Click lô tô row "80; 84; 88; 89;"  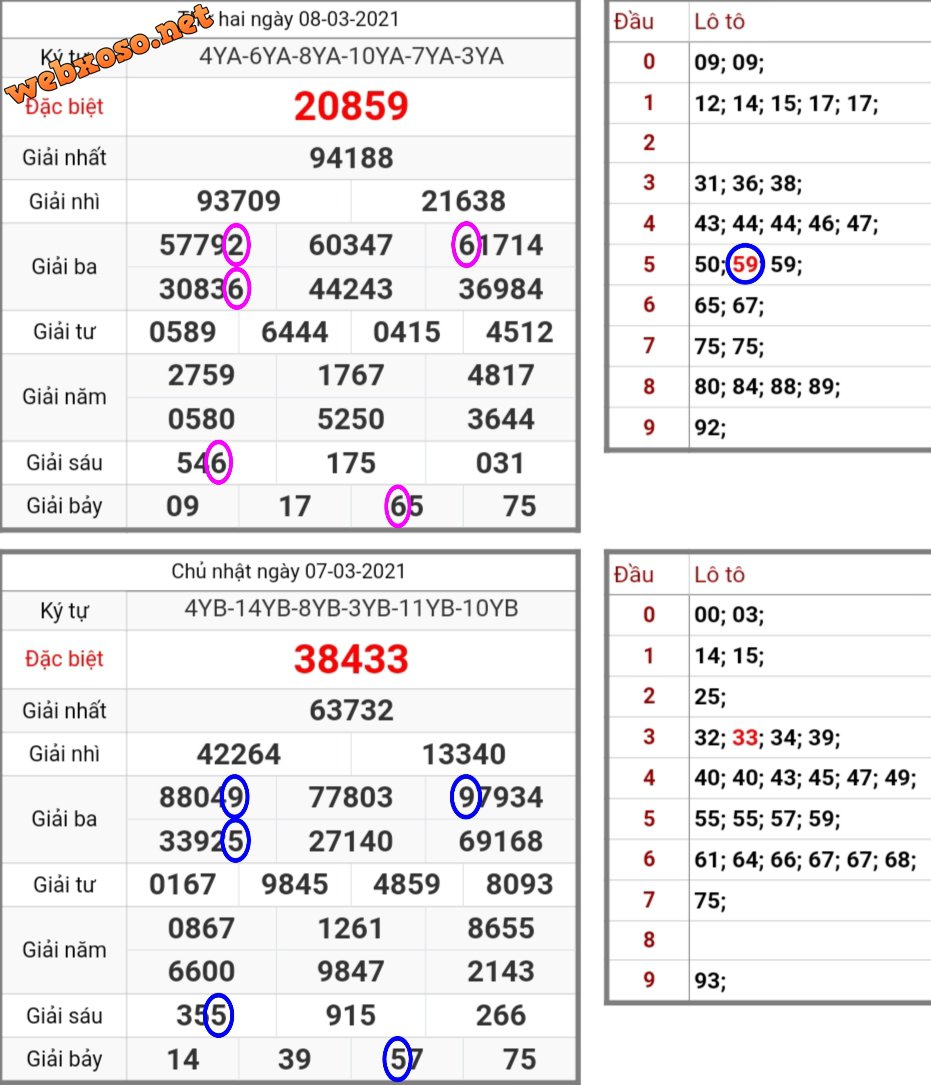tap(767, 387)
